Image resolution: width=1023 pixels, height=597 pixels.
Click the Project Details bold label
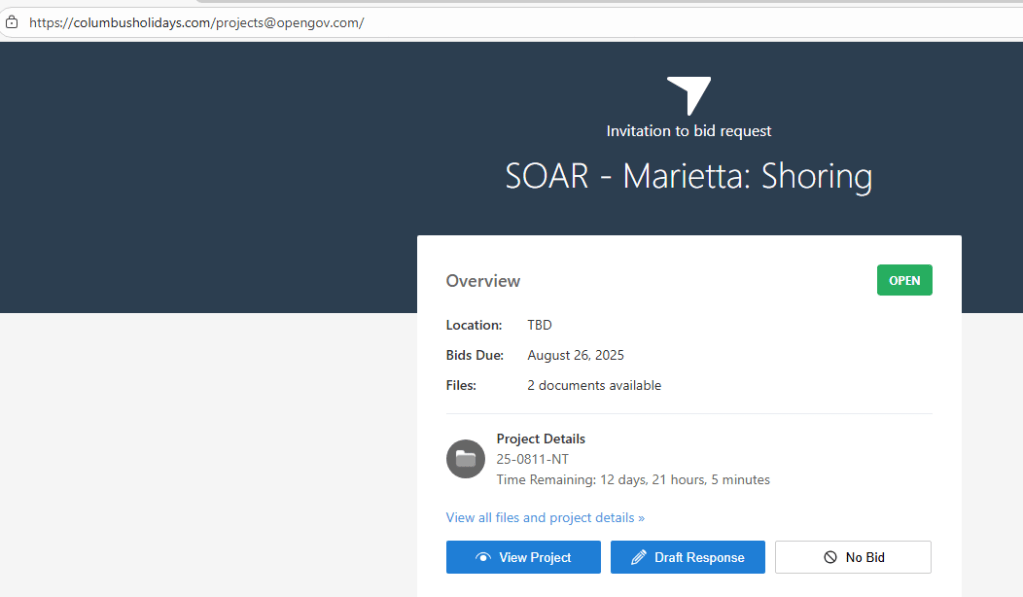(x=541, y=439)
